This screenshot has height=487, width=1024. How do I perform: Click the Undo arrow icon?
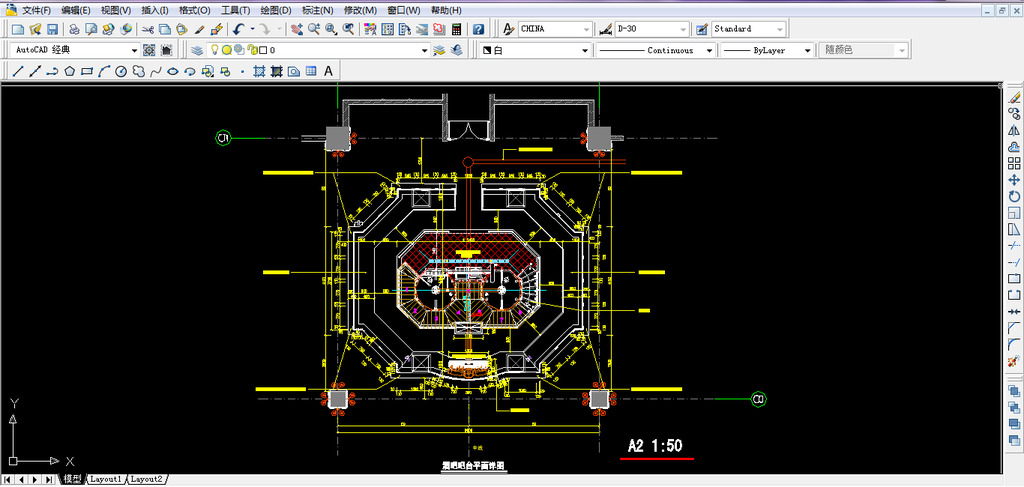tap(238, 30)
